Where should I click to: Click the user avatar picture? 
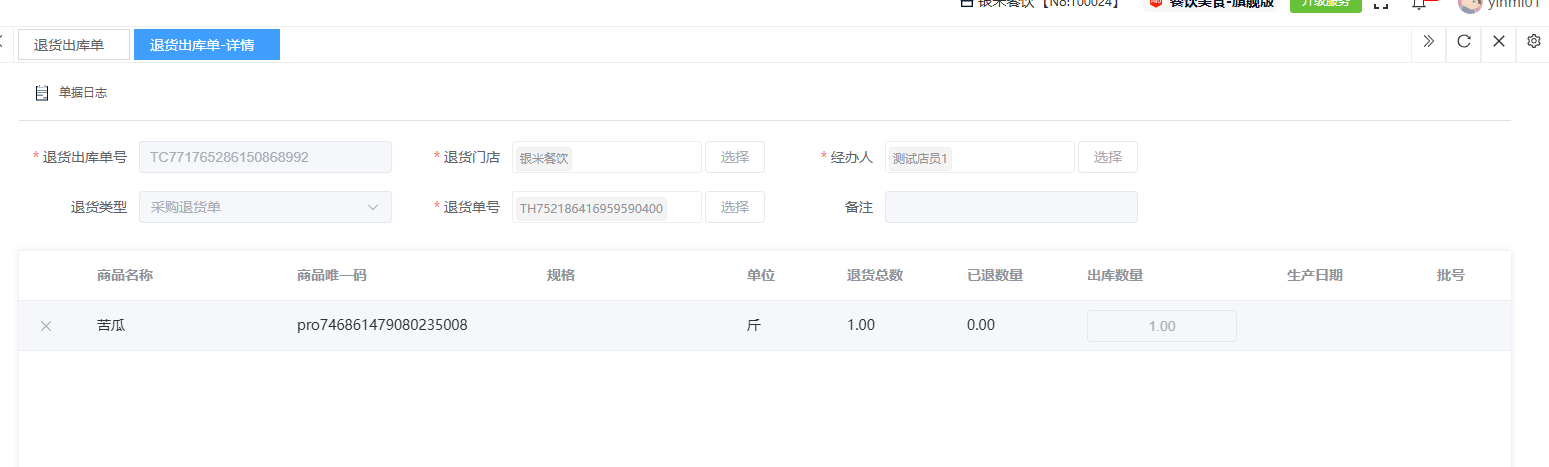tap(1469, 4)
